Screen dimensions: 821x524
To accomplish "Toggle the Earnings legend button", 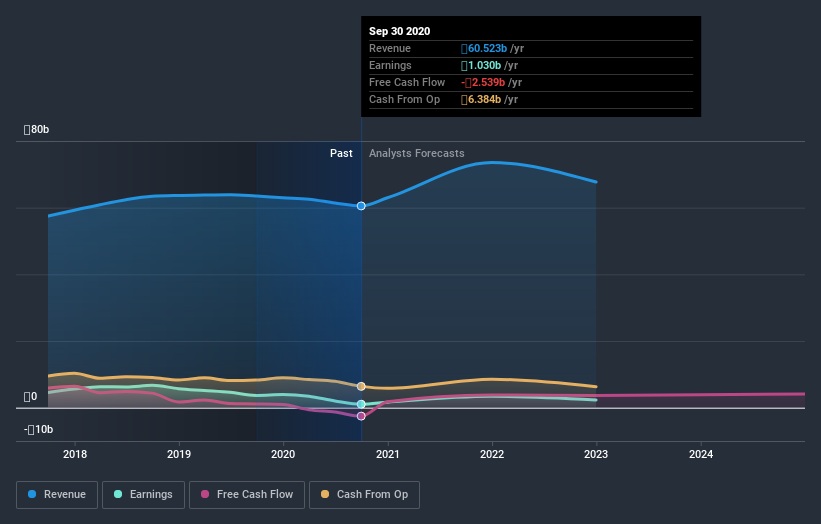I will pos(143,495).
